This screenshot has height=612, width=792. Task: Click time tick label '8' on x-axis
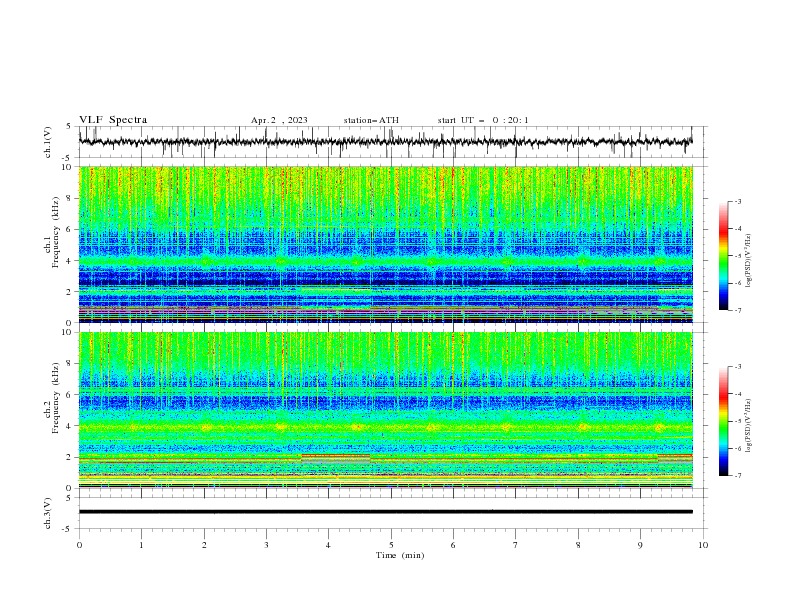tap(578, 545)
